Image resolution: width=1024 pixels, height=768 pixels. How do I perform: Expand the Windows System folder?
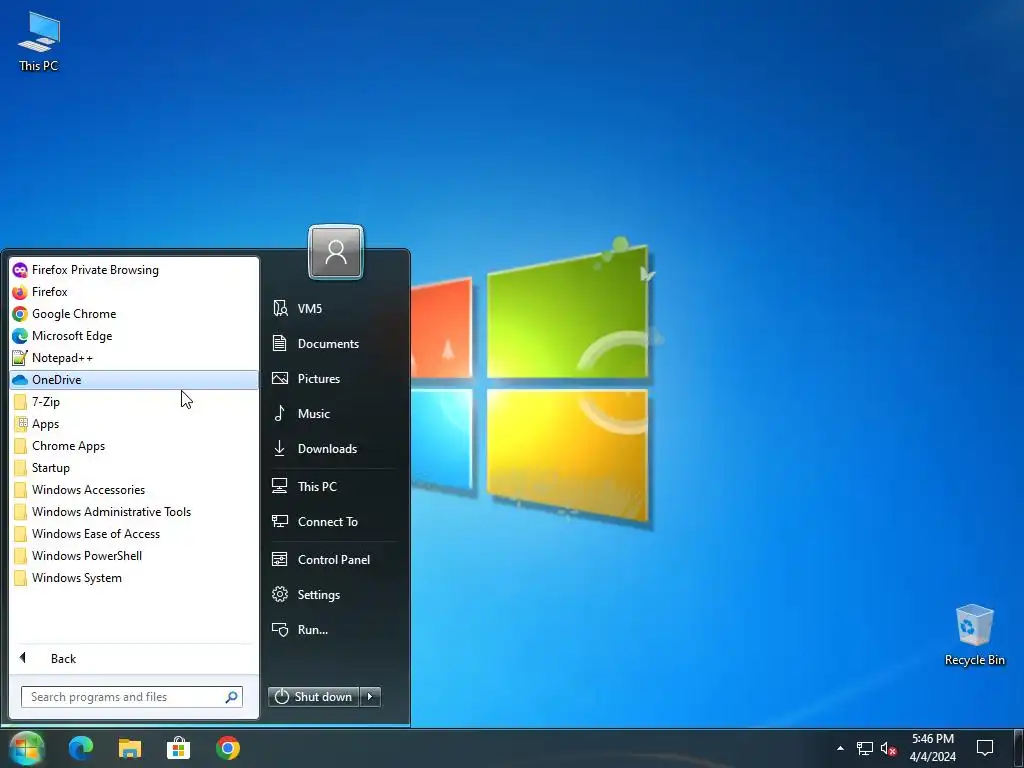click(x=134, y=578)
